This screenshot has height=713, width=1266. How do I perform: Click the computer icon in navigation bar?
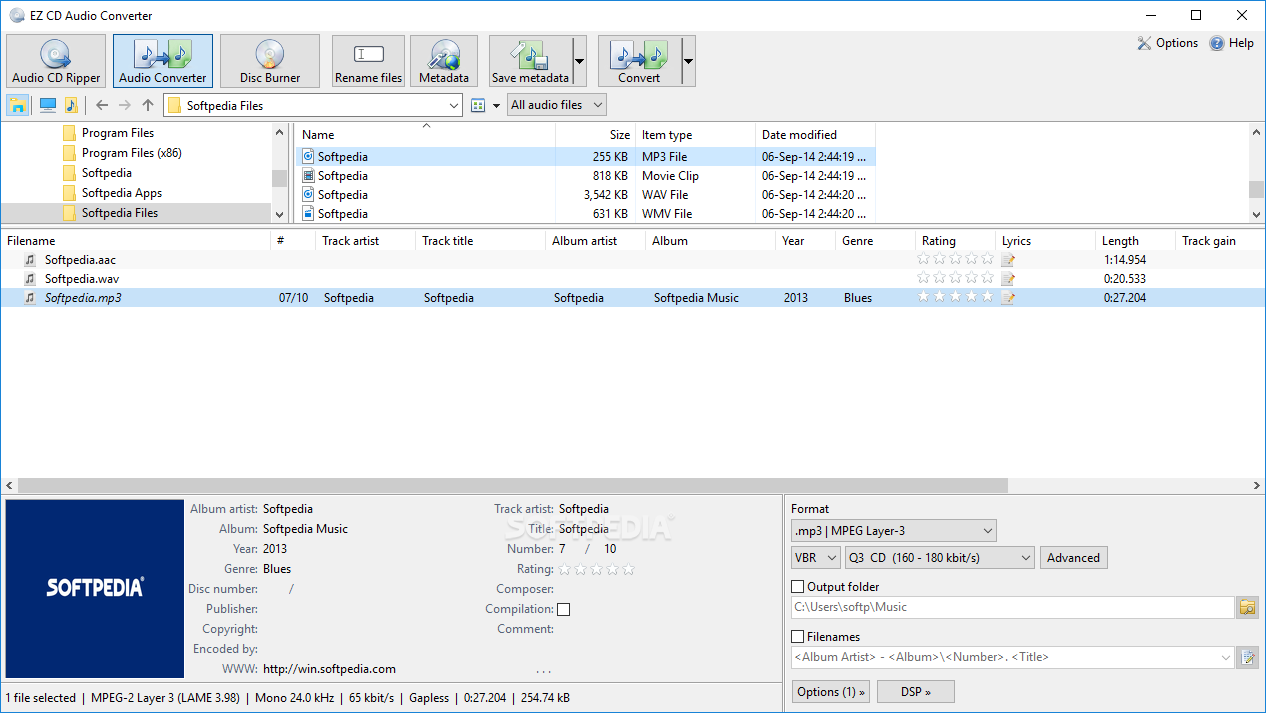click(x=47, y=105)
